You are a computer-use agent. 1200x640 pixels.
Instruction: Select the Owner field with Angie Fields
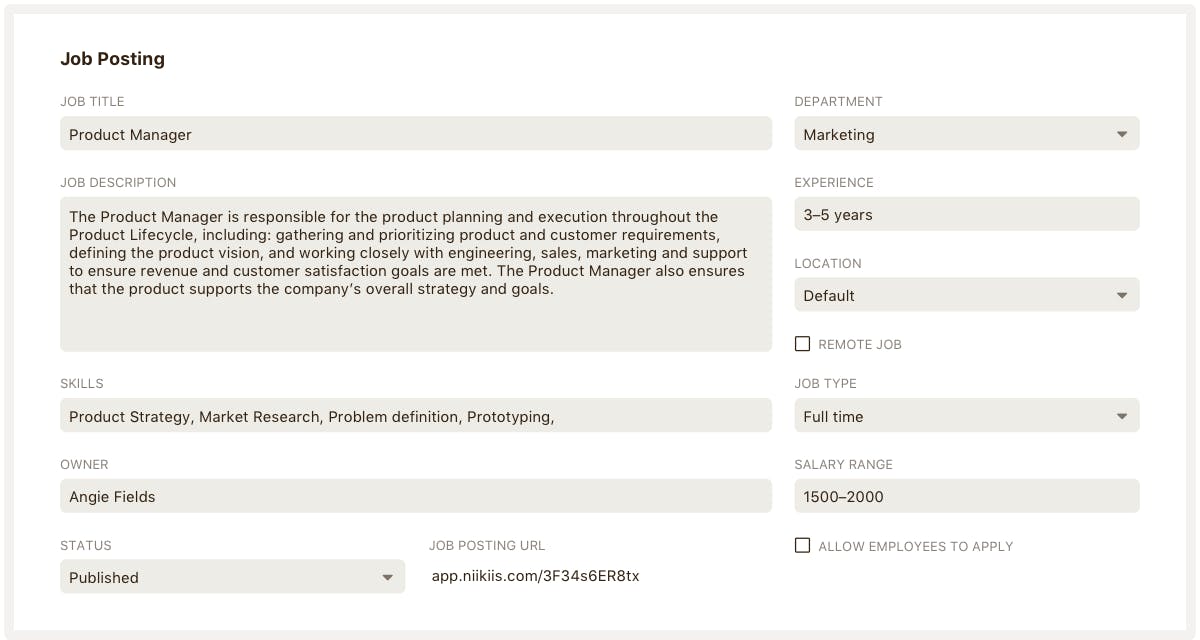click(415, 497)
